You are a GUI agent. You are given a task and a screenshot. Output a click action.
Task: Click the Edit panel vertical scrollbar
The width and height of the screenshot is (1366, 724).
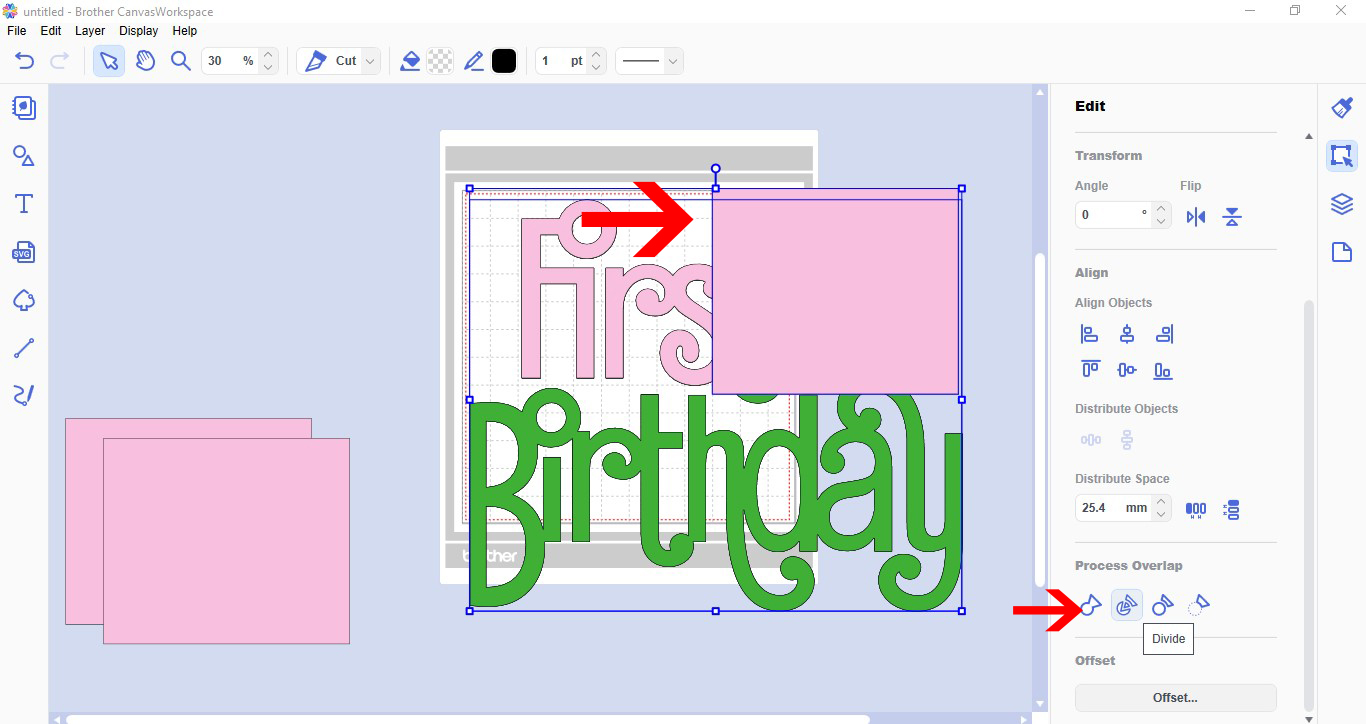coord(1309,504)
